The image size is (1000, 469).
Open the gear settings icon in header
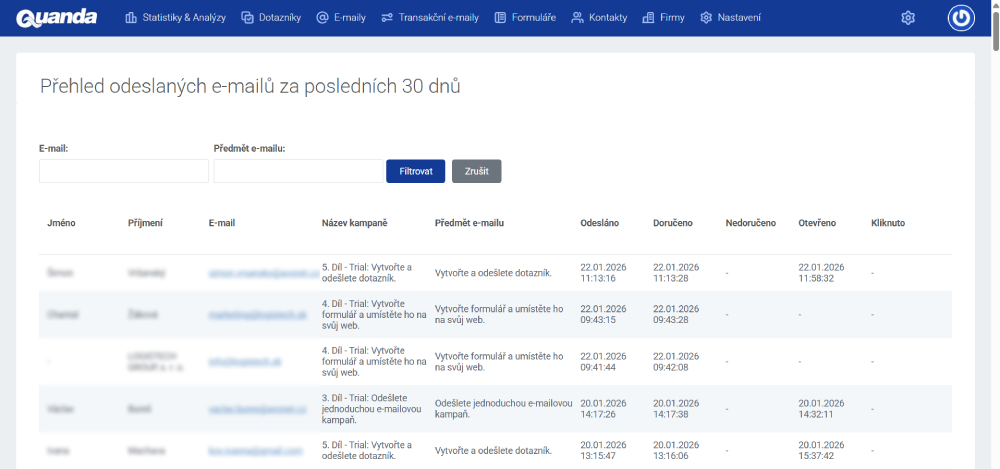point(908,18)
